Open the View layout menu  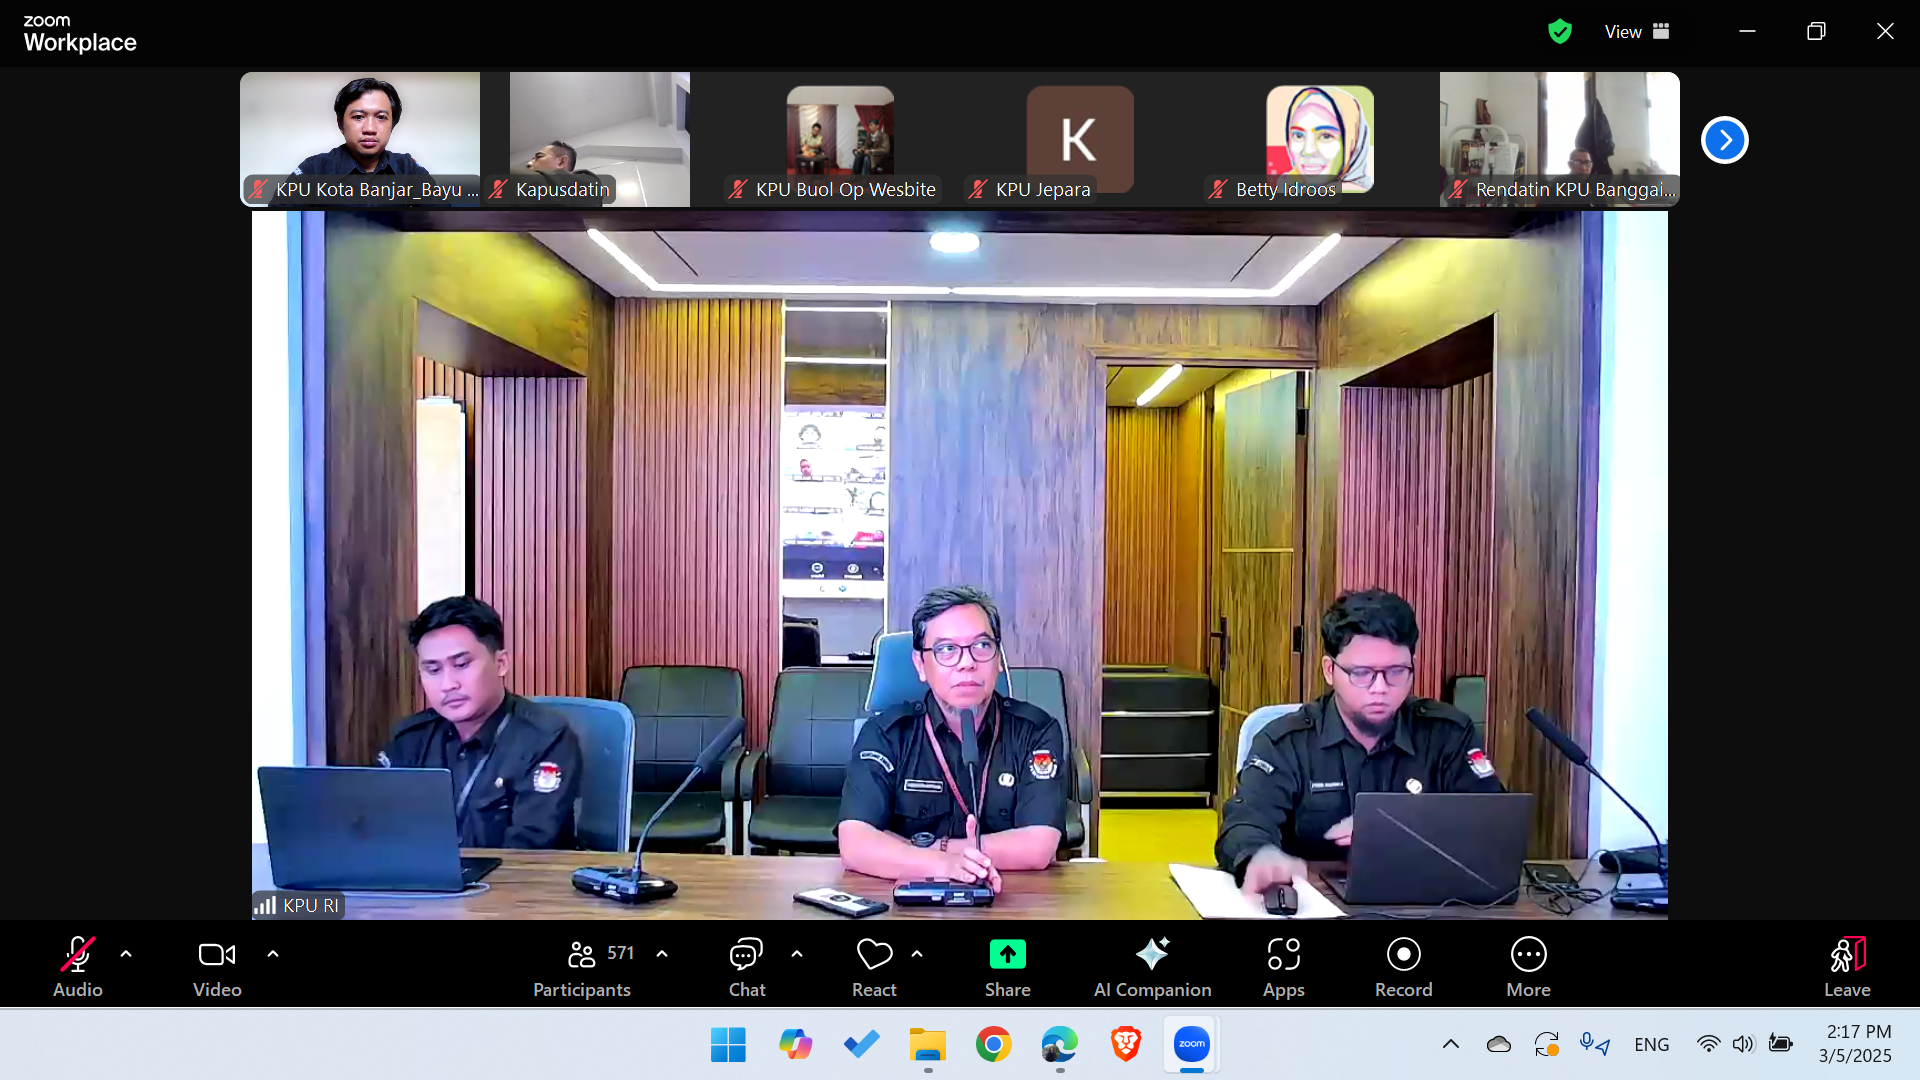coord(1637,32)
